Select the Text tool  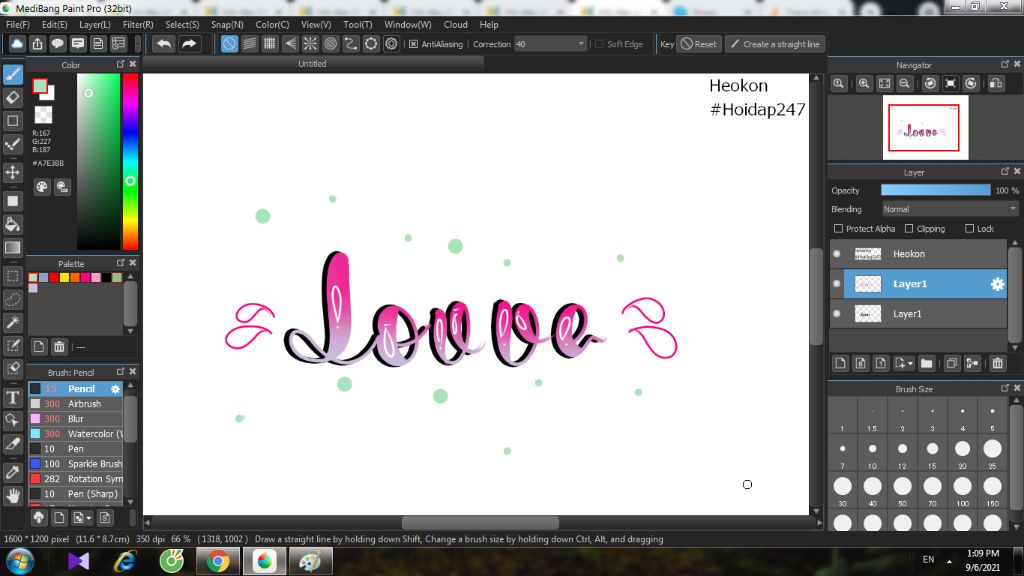[13, 398]
